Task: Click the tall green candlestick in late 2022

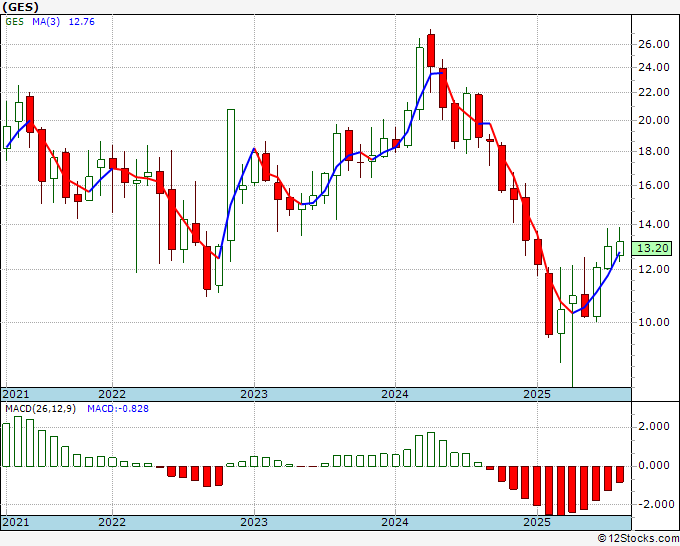Action: (231, 175)
